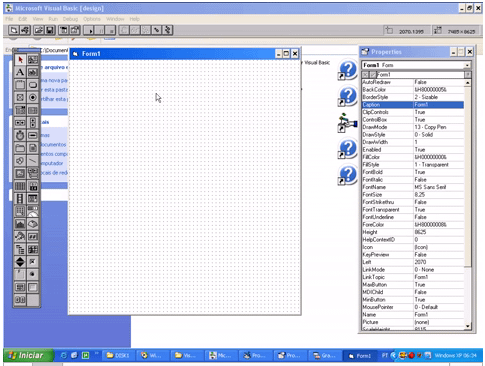
Task: Pick the CommandButton control tool
Action: click(x=33, y=85)
